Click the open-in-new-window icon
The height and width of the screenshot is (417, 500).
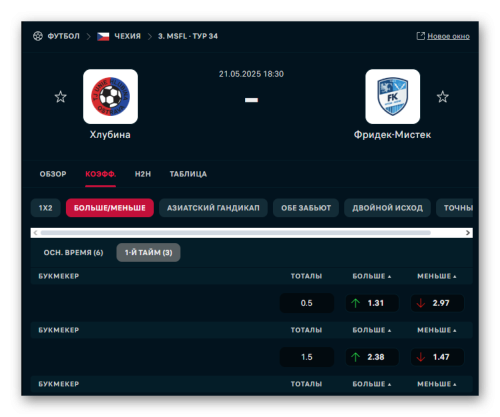point(421,36)
